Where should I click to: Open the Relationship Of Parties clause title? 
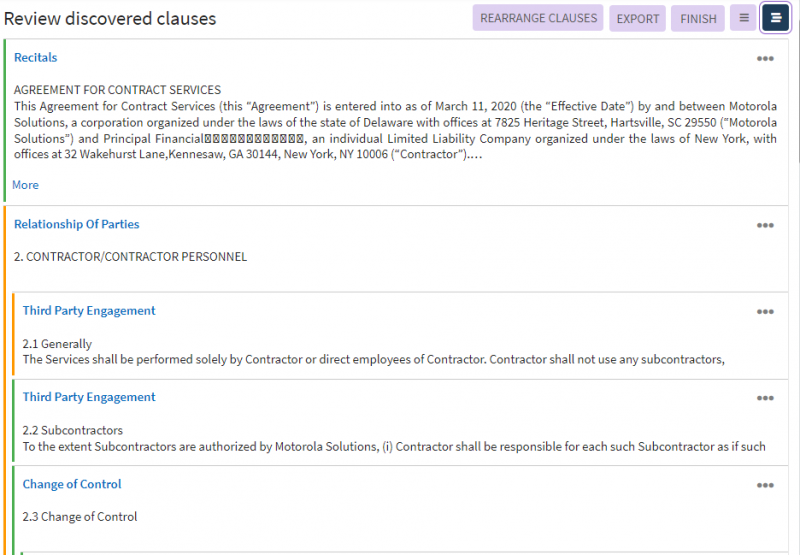pos(76,224)
